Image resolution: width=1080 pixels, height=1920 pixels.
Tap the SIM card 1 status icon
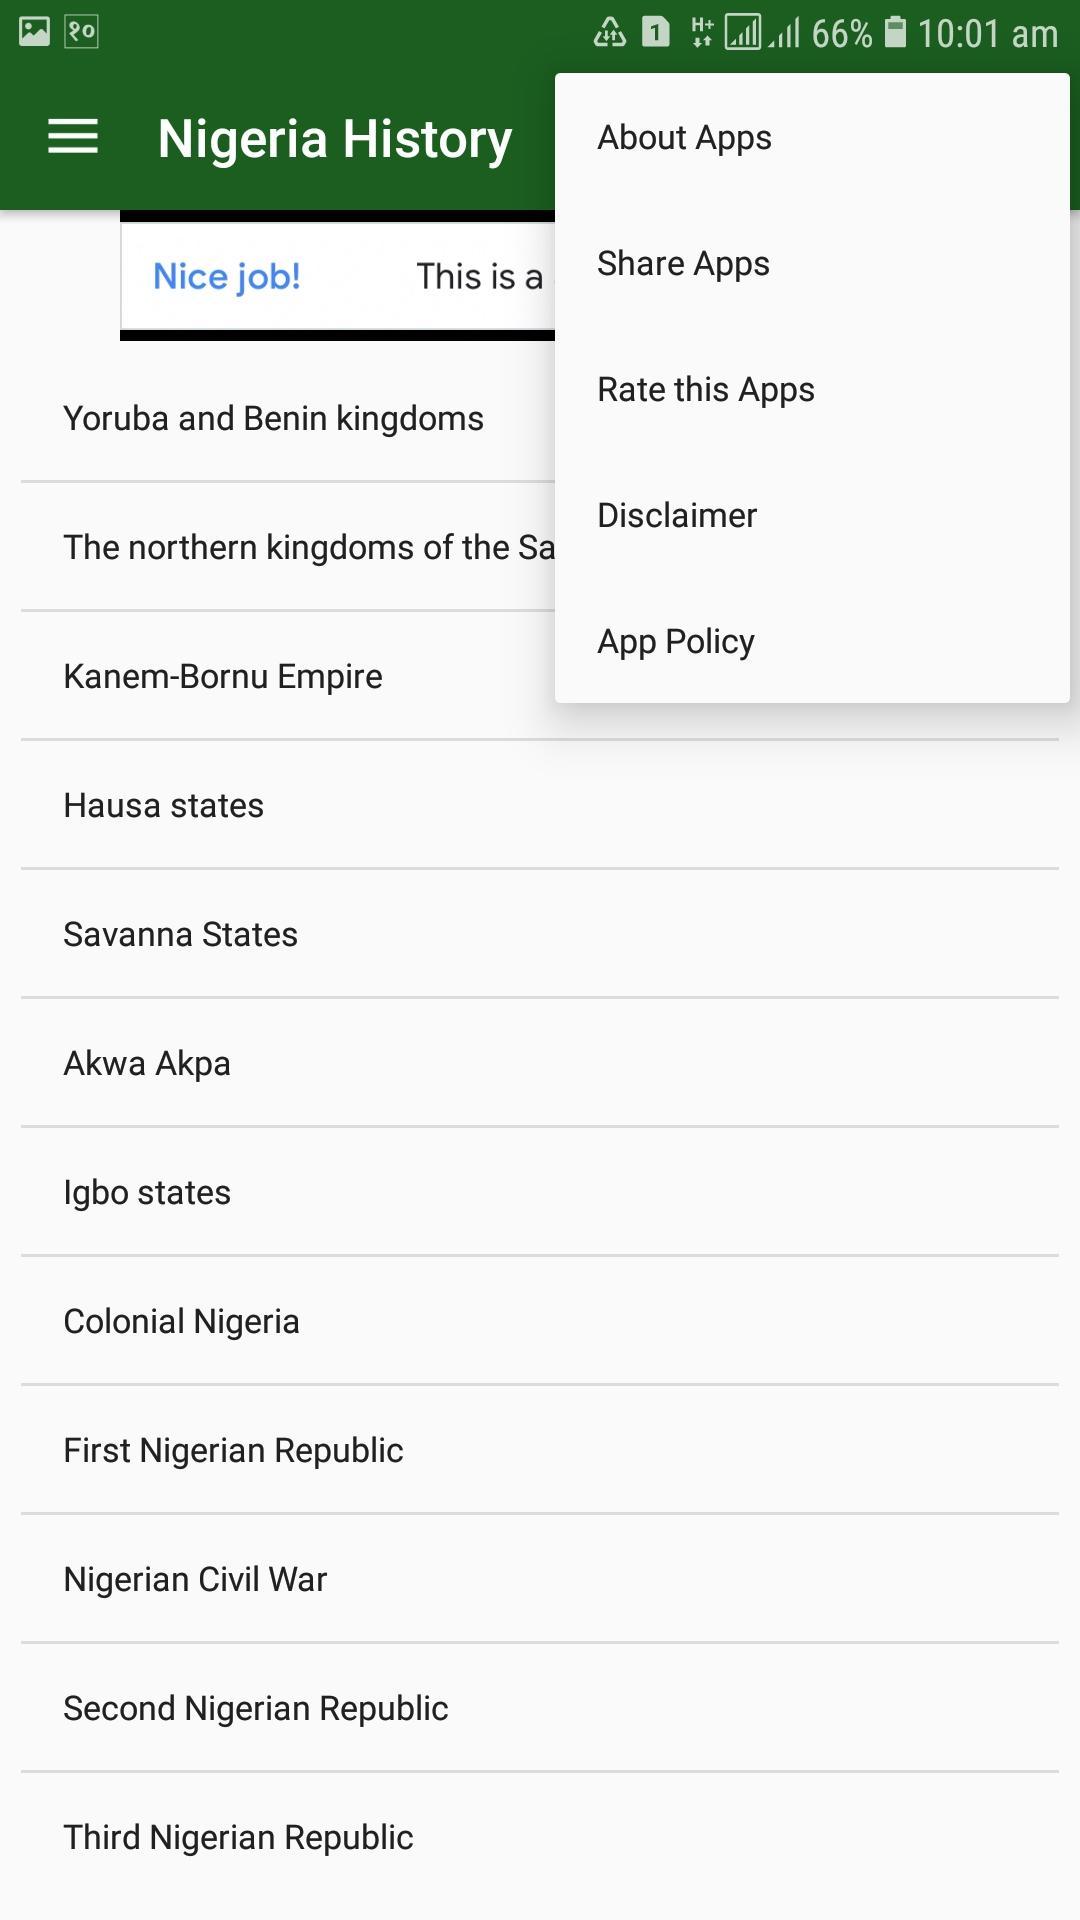click(x=656, y=32)
